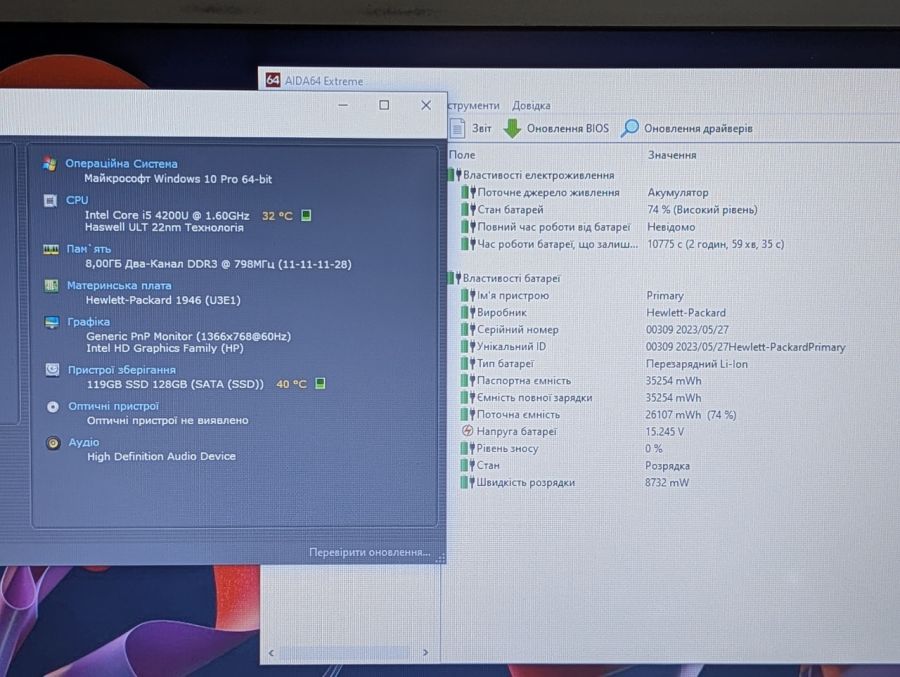
Task: Click the CPU chip icon
Action: (50, 200)
